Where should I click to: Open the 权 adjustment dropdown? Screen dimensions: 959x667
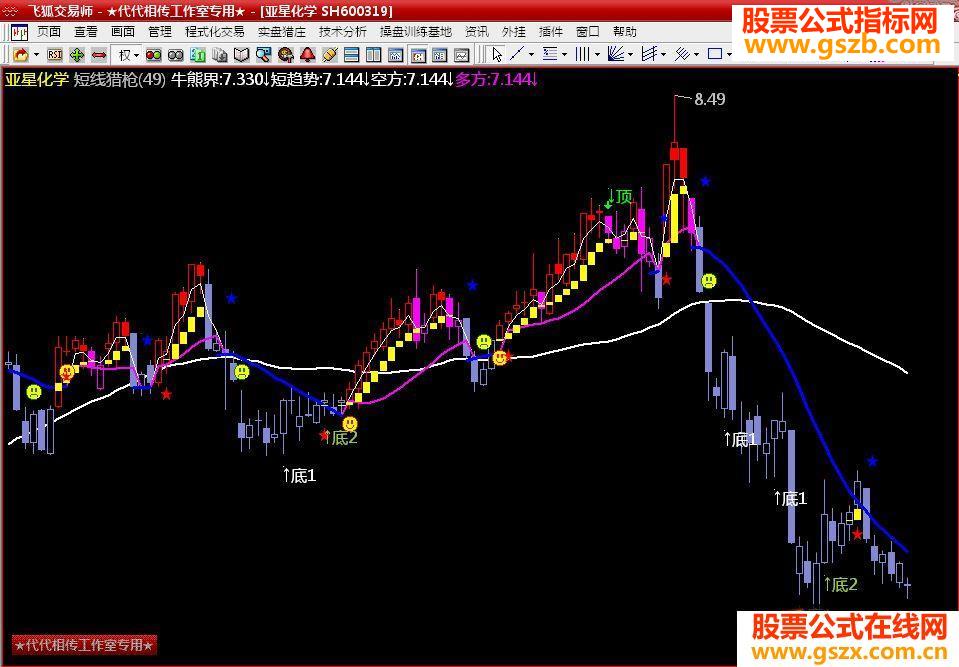point(128,55)
